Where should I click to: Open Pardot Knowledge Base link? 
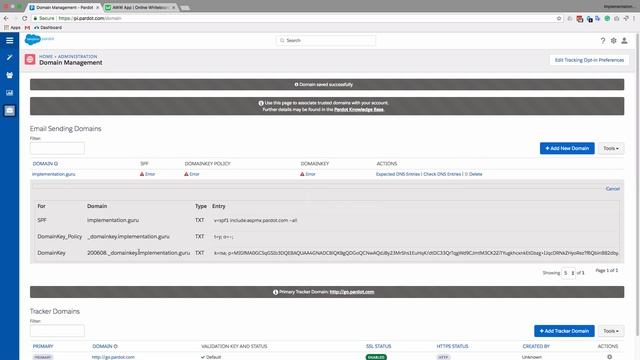pos(359,109)
